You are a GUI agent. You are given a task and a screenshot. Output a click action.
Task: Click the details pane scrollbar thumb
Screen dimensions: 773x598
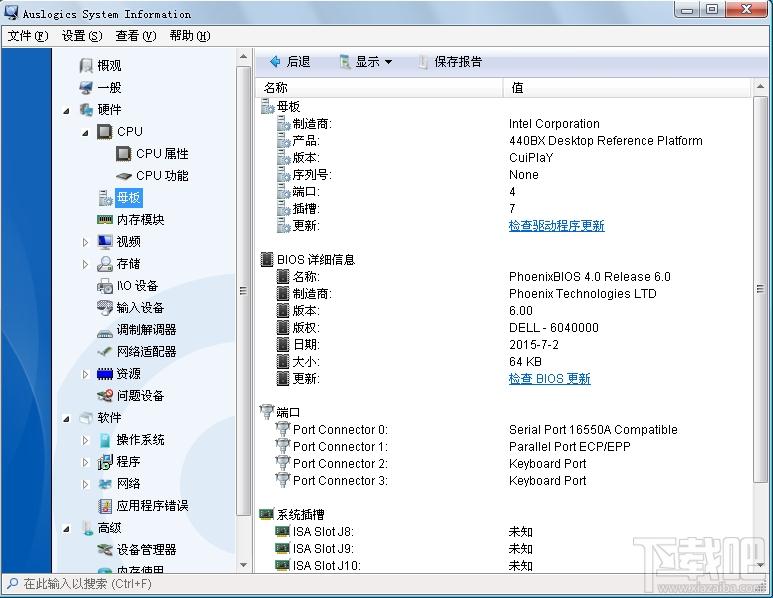click(760, 289)
